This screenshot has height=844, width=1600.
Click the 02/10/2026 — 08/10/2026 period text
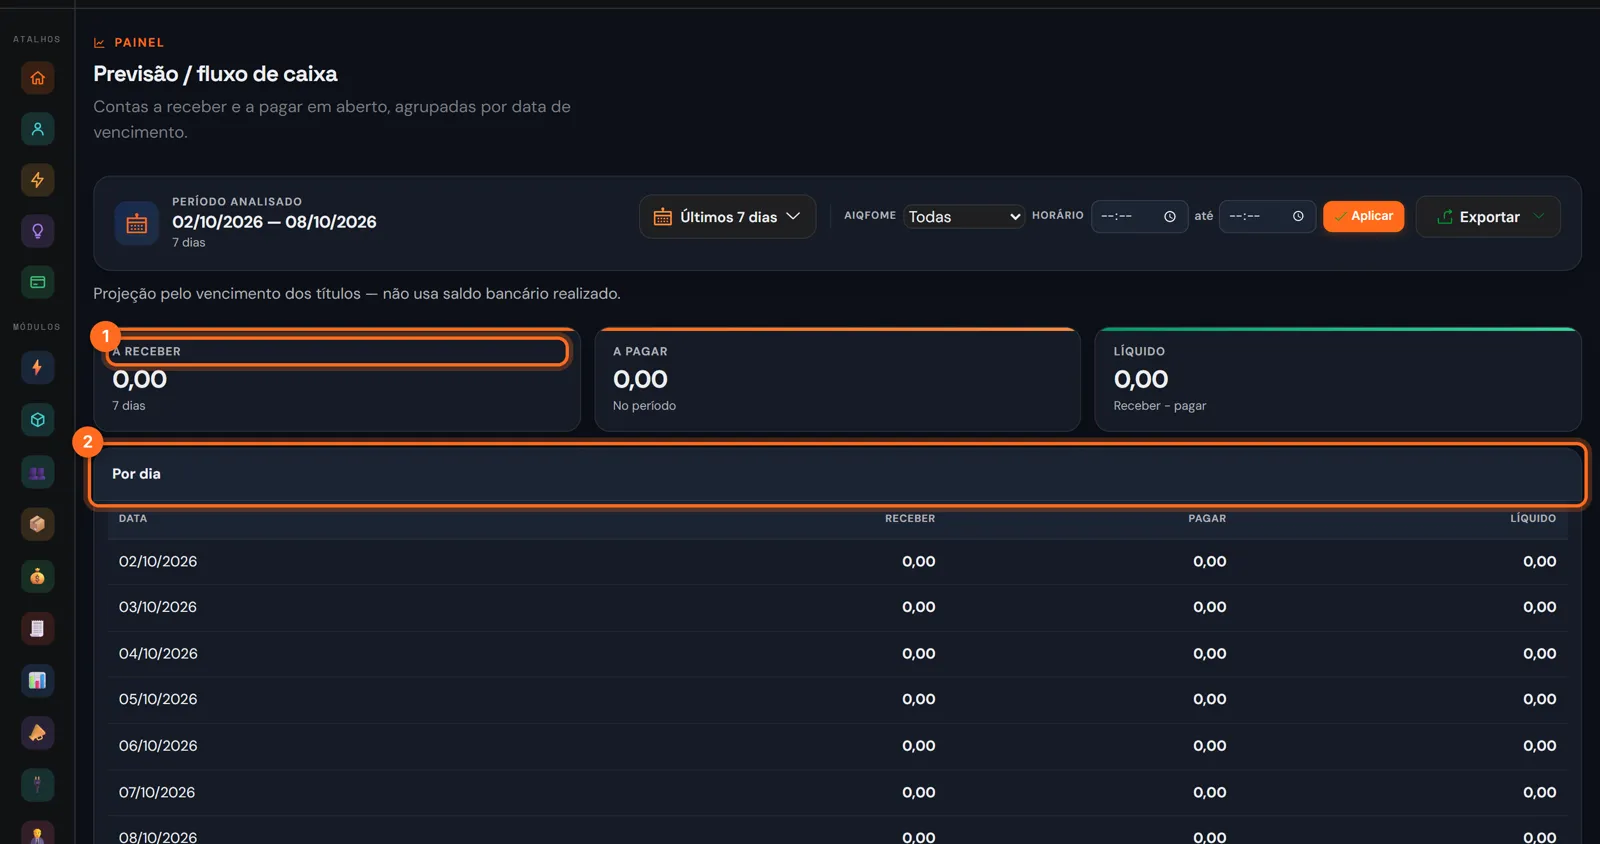pyautogui.click(x=274, y=222)
